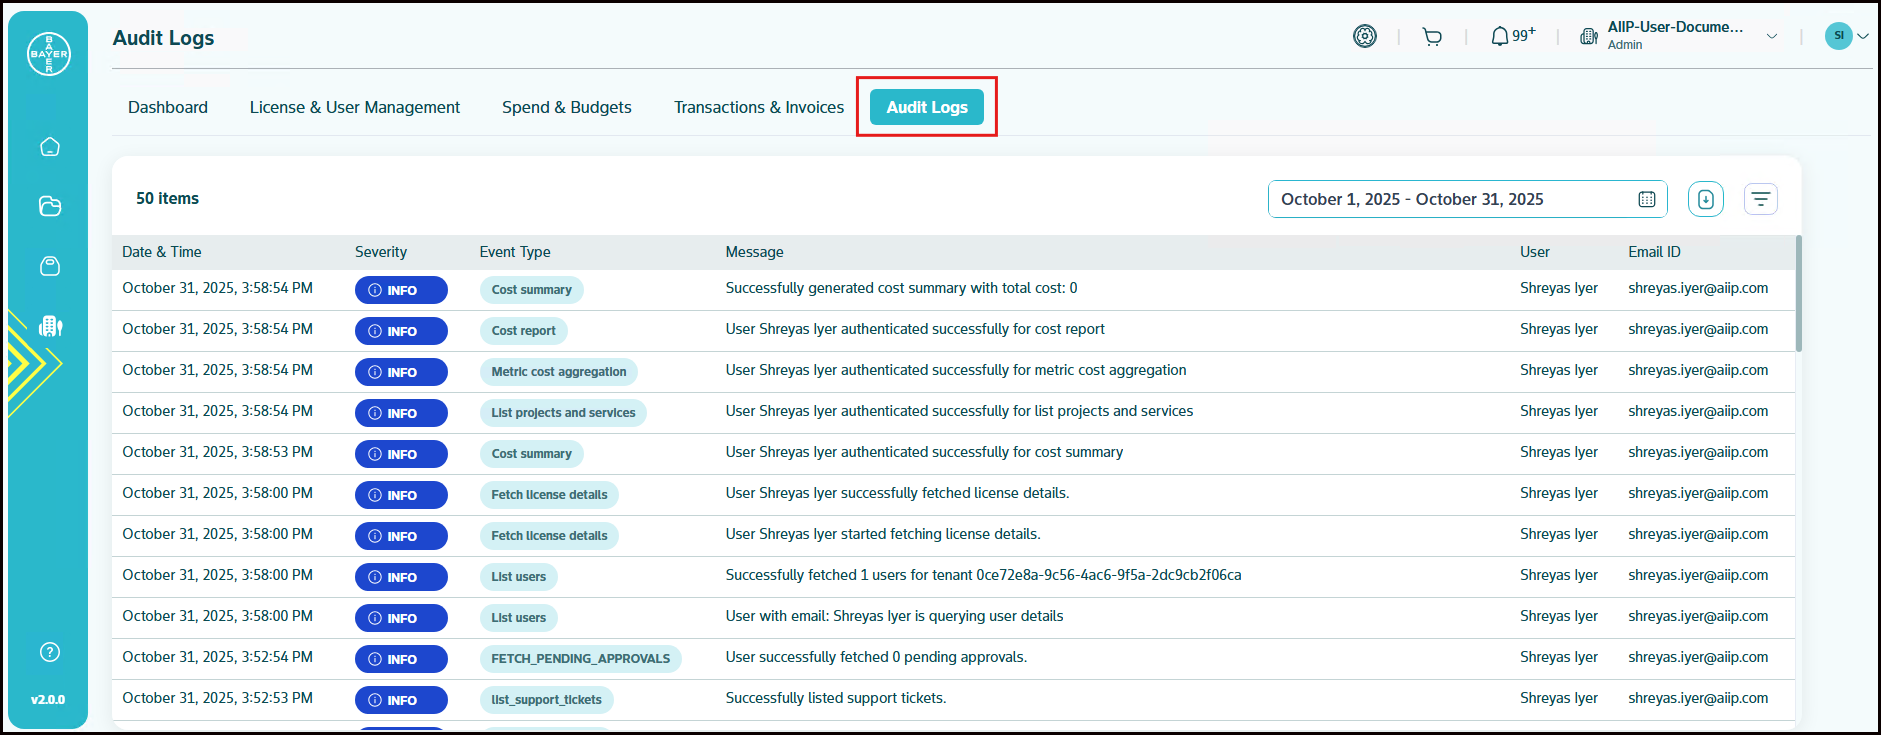Click the audit table vertical scrollbar
The width and height of the screenshot is (1881, 735).
[x=1798, y=295]
